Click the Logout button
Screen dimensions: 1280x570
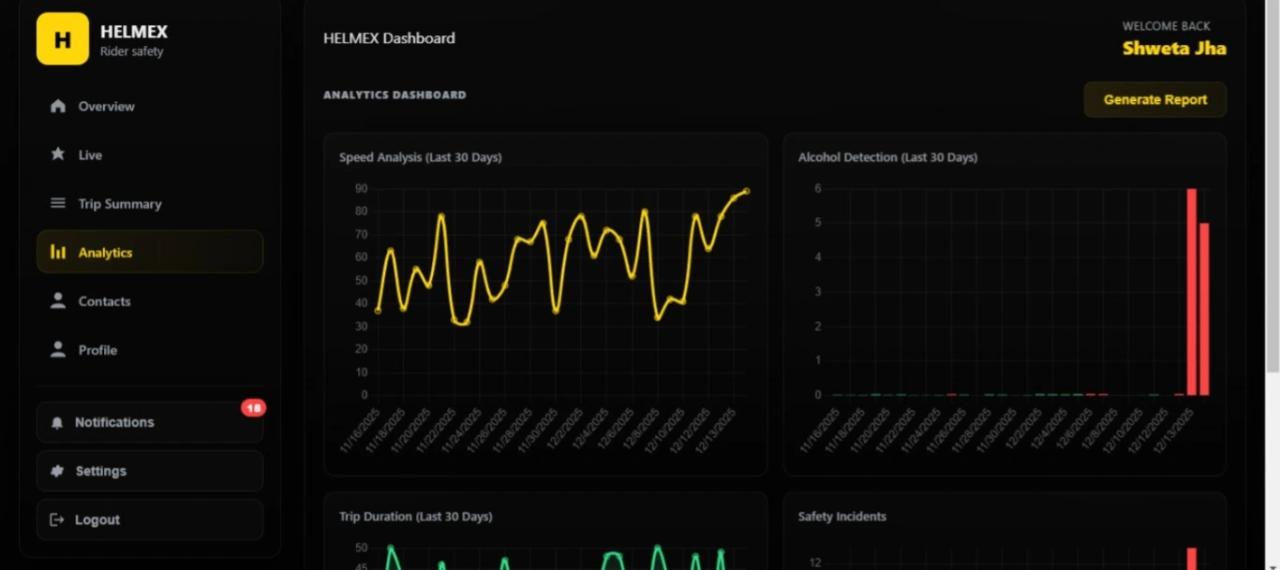(x=150, y=520)
